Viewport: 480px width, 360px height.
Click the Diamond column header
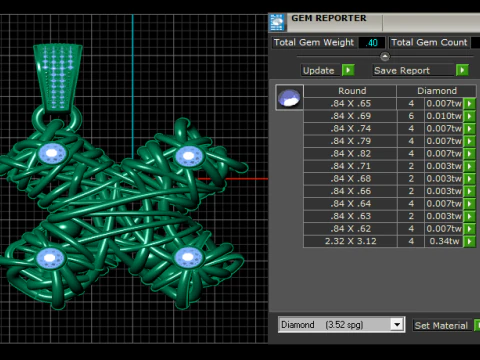pyautogui.click(x=437, y=91)
